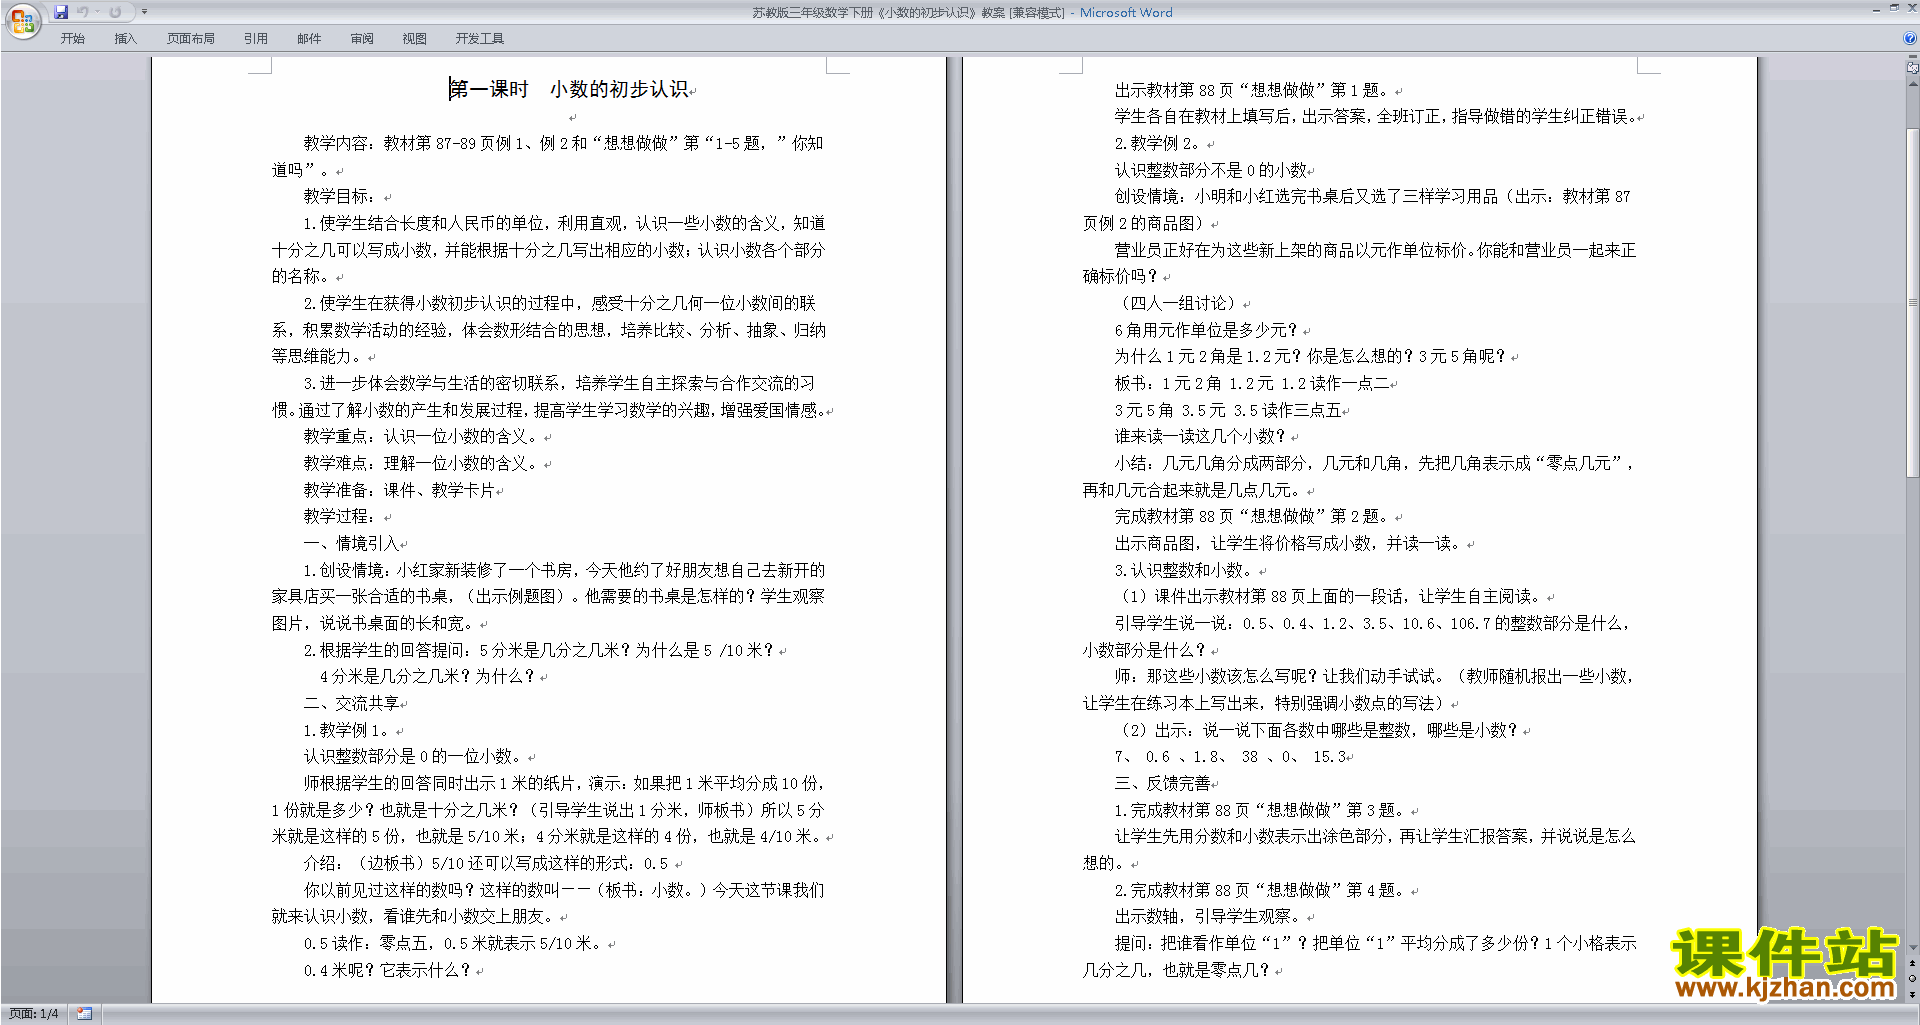Image resolution: width=1920 pixels, height=1025 pixels.
Task: Click the line 谁来读一读这几个小数？
Action: (1200, 436)
